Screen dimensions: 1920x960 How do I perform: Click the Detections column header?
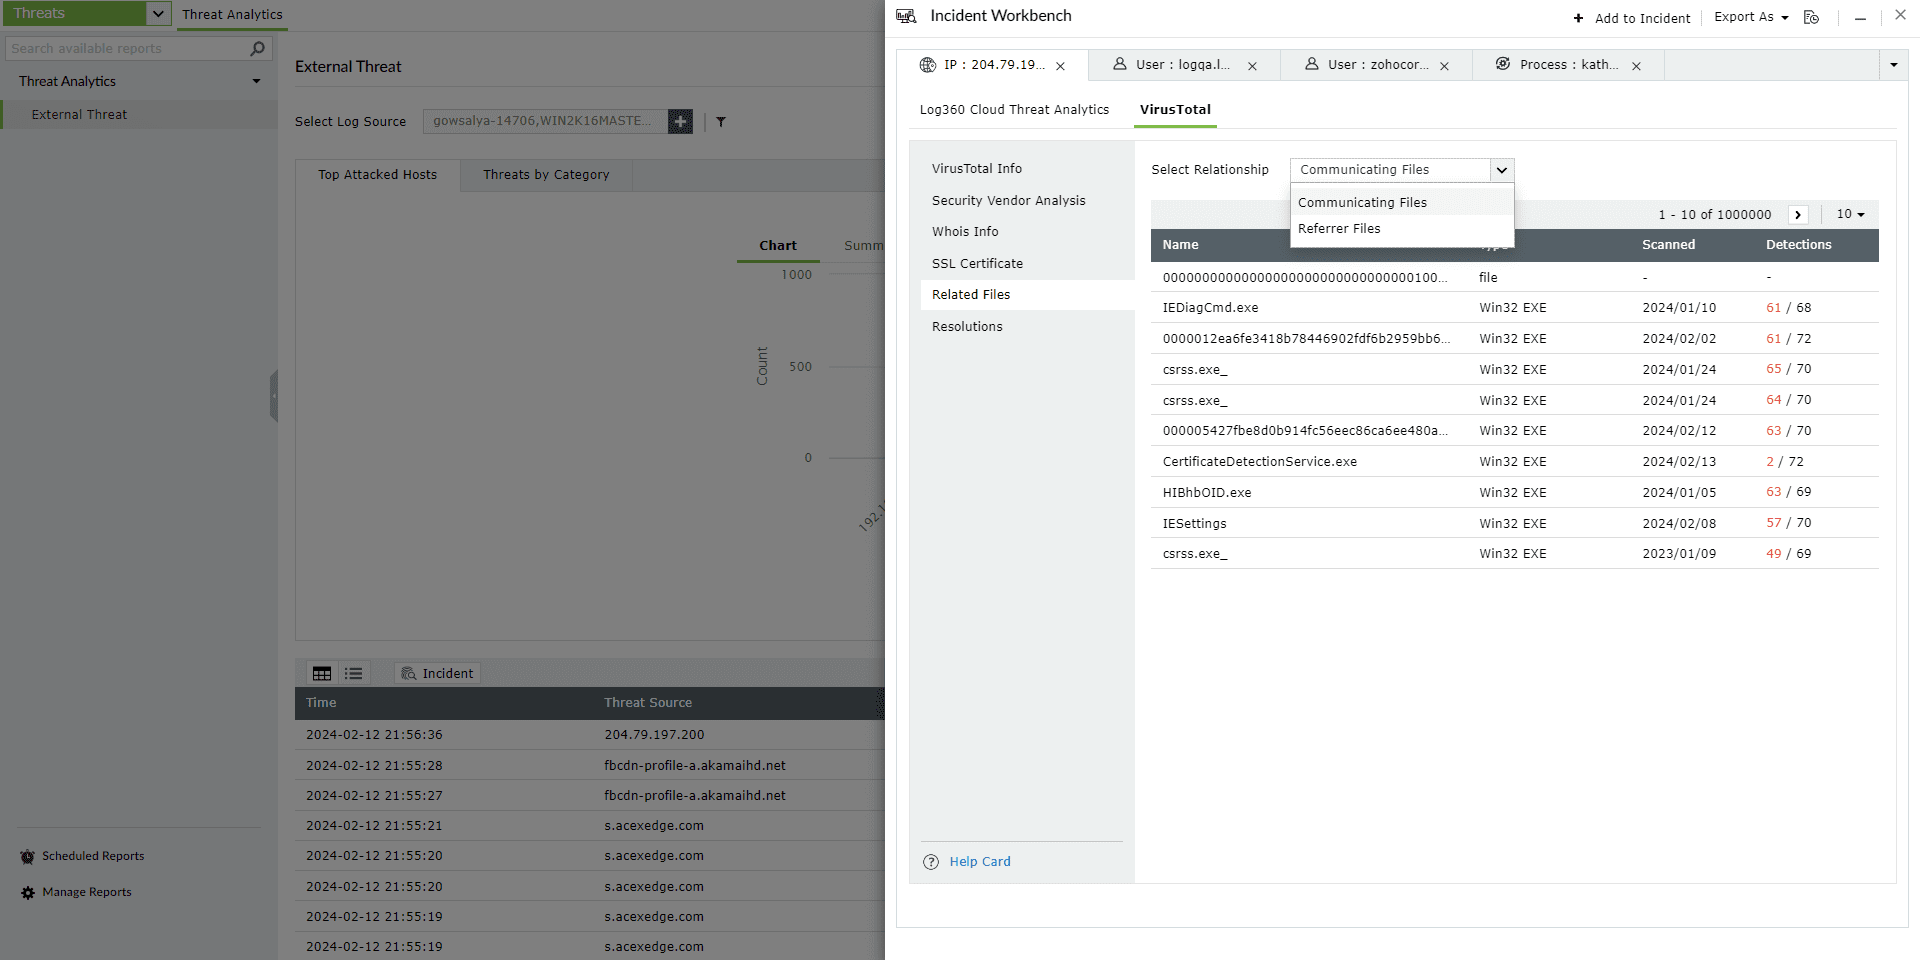pos(1798,245)
